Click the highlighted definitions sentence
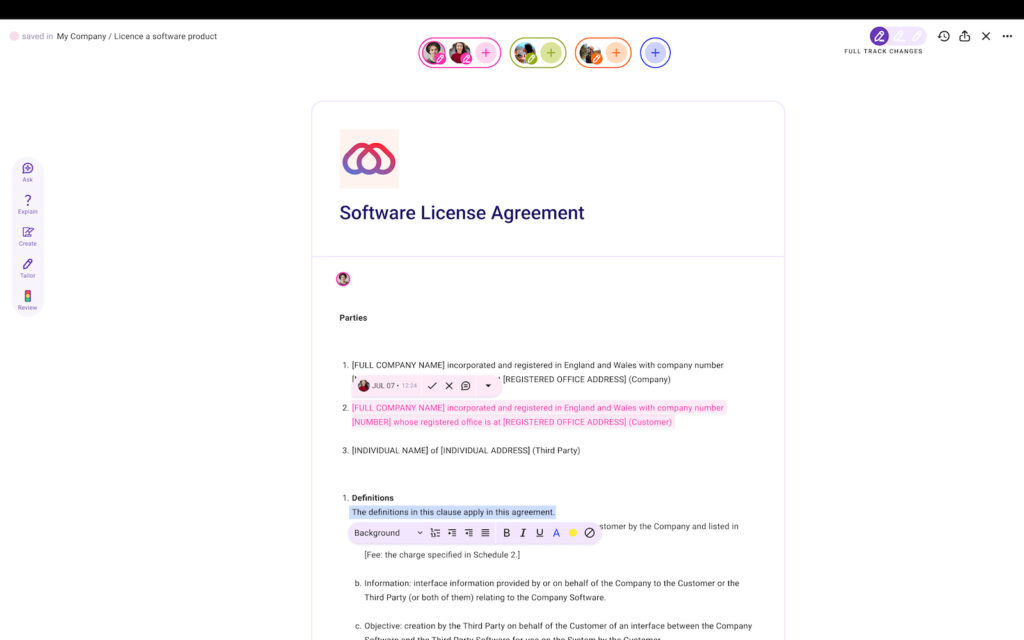This screenshot has height=640, width=1024. tap(453, 512)
